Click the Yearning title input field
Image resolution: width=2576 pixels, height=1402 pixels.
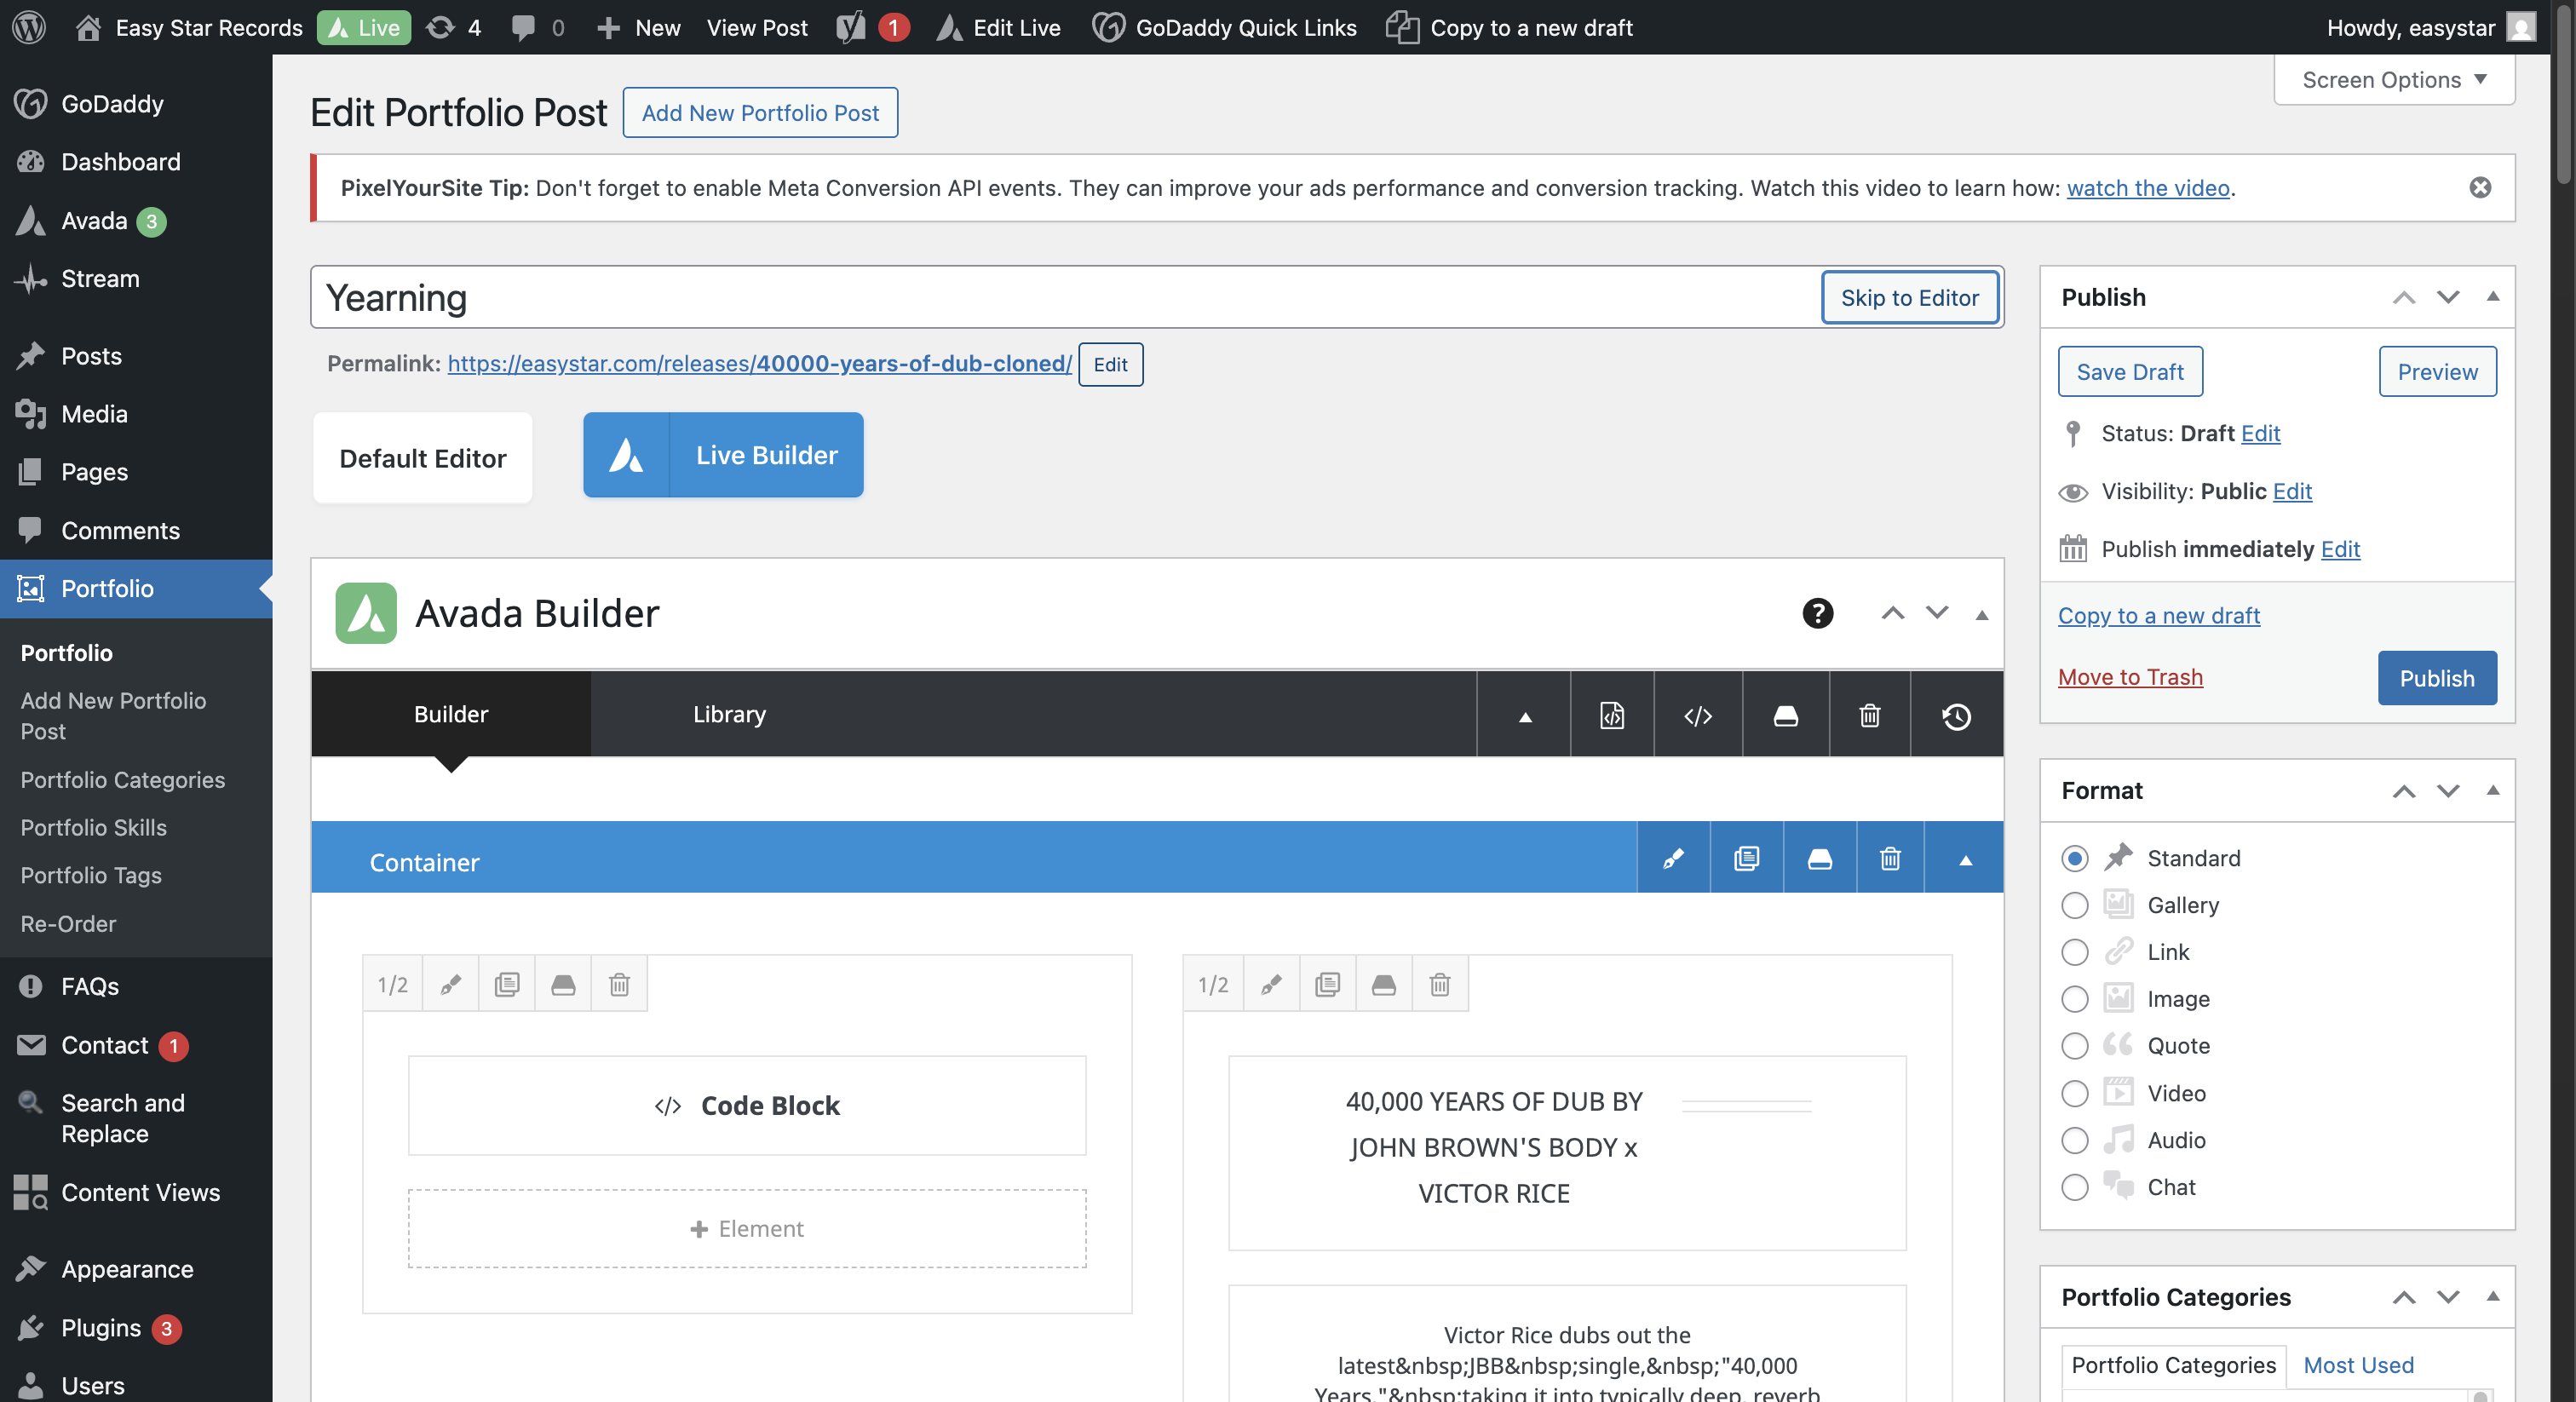1060,298
